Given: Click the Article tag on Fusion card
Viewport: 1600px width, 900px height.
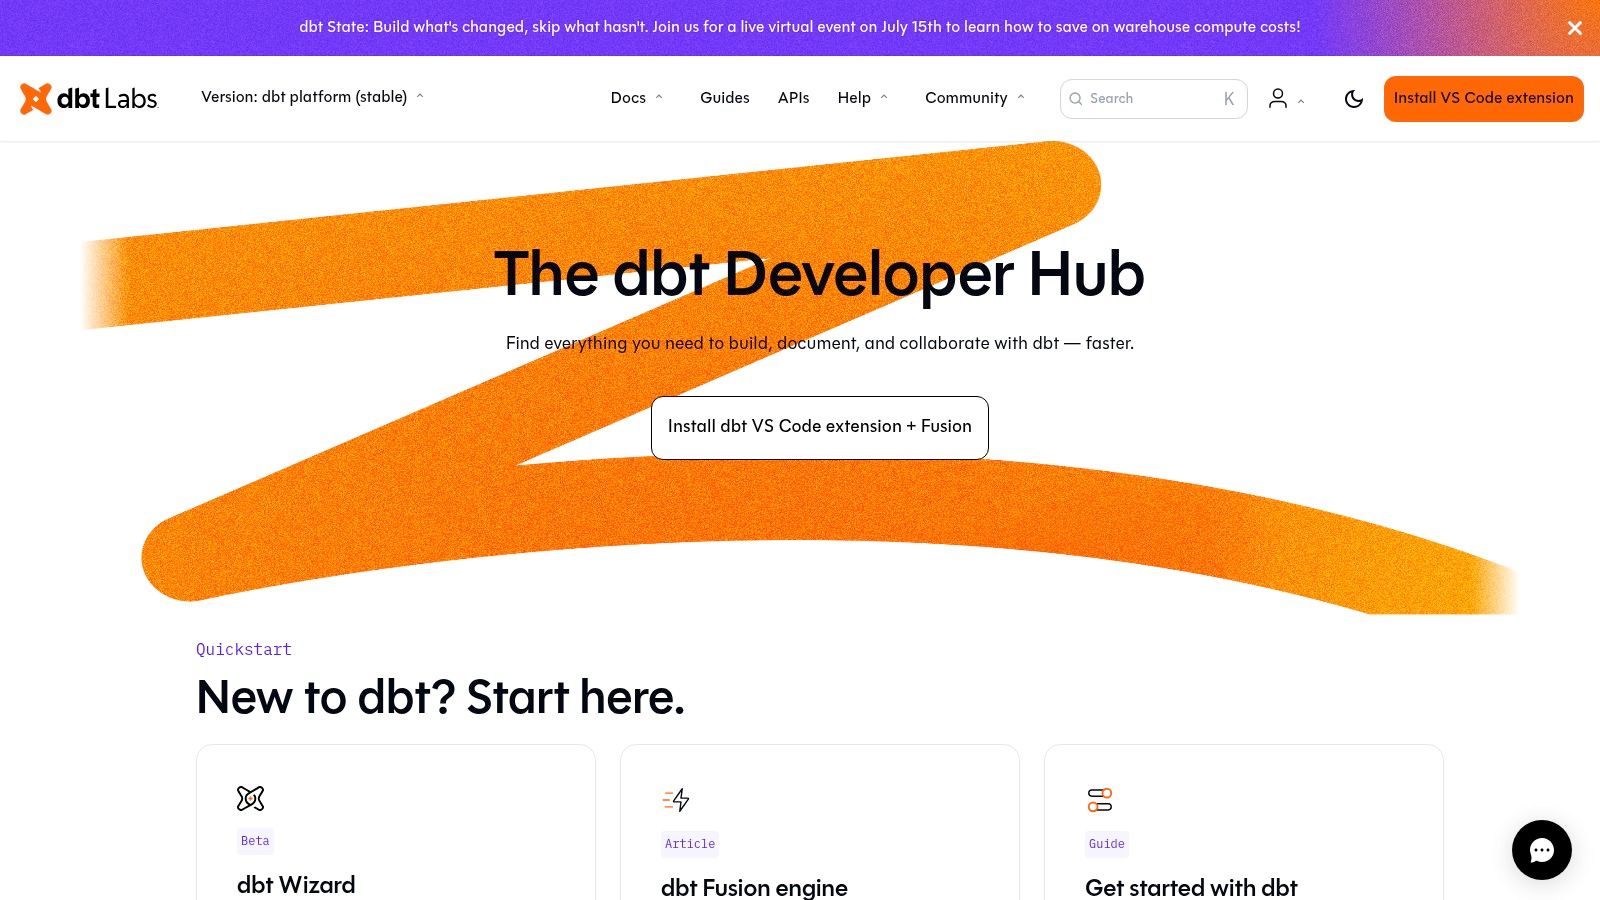Looking at the screenshot, I should (690, 844).
